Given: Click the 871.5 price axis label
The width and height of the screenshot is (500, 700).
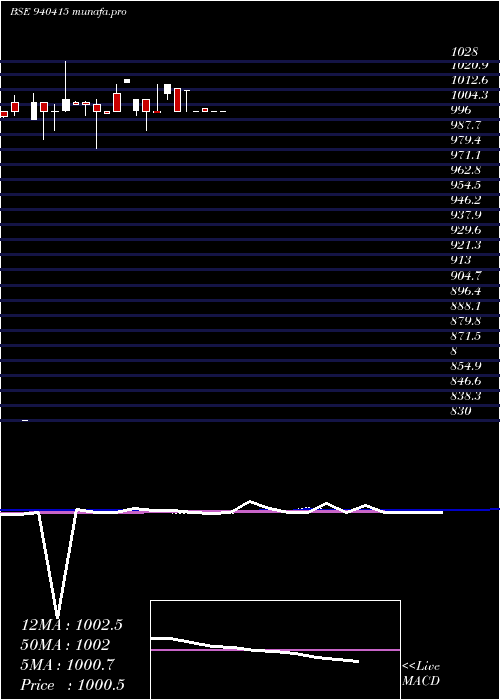Looking at the screenshot, I should pos(466,336).
